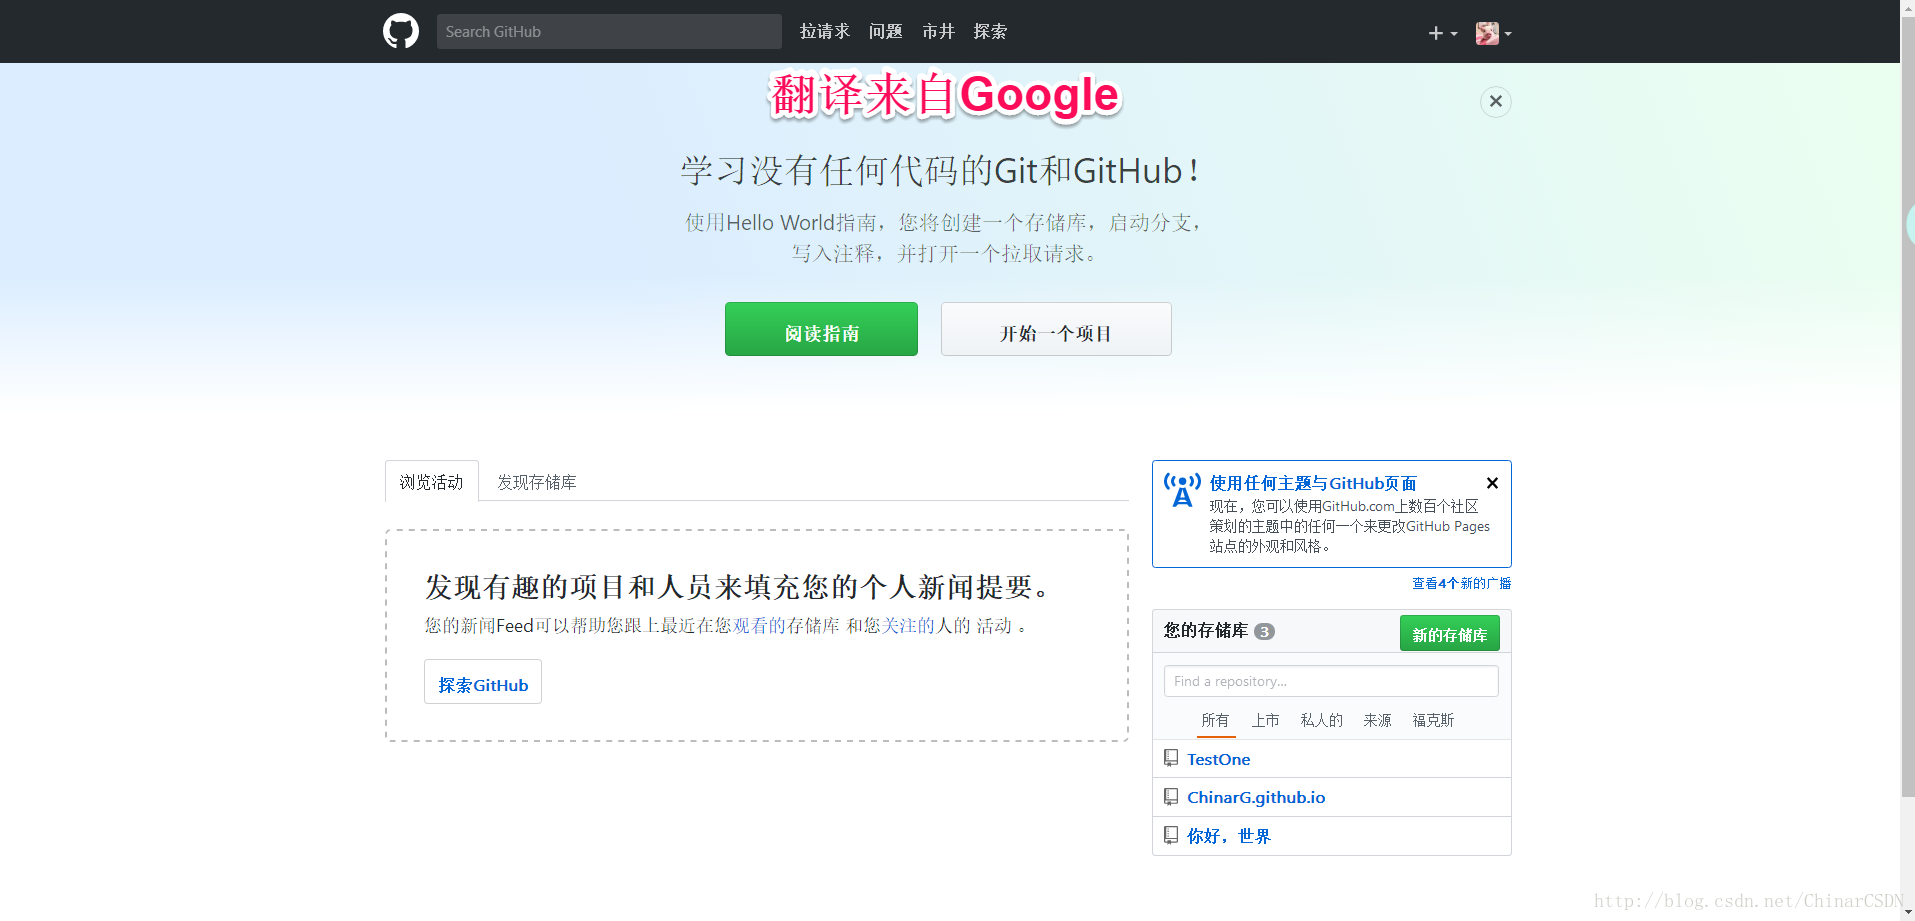Open the TestOne repository
Image resolution: width=1915 pixels, height=921 pixels.
tap(1218, 759)
